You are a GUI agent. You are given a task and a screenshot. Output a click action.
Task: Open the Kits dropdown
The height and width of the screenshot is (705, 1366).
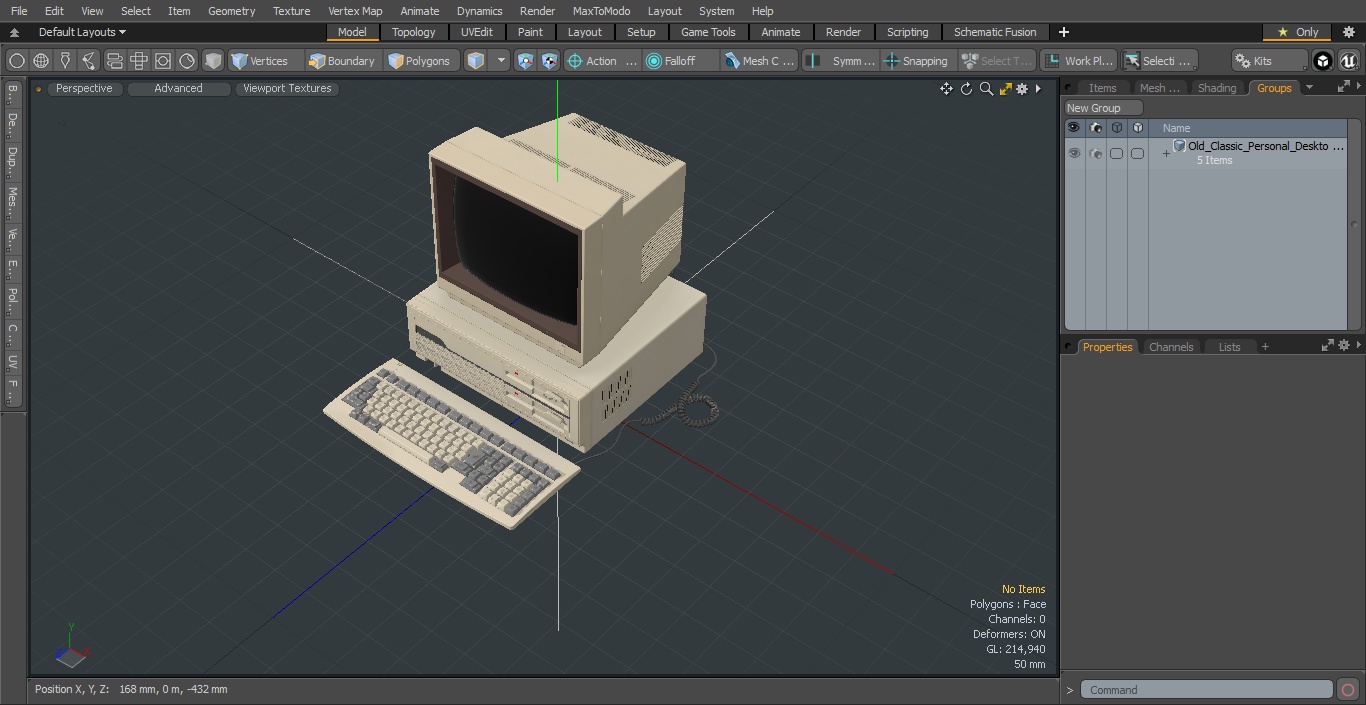click(x=1268, y=61)
